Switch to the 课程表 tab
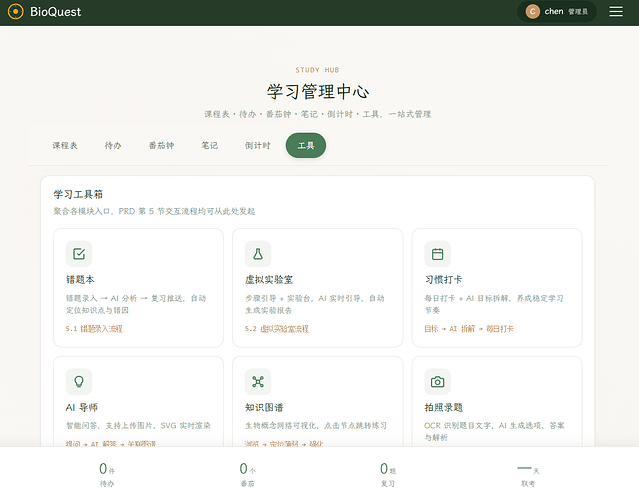Image resolution: width=639 pixels, height=499 pixels. point(65,146)
